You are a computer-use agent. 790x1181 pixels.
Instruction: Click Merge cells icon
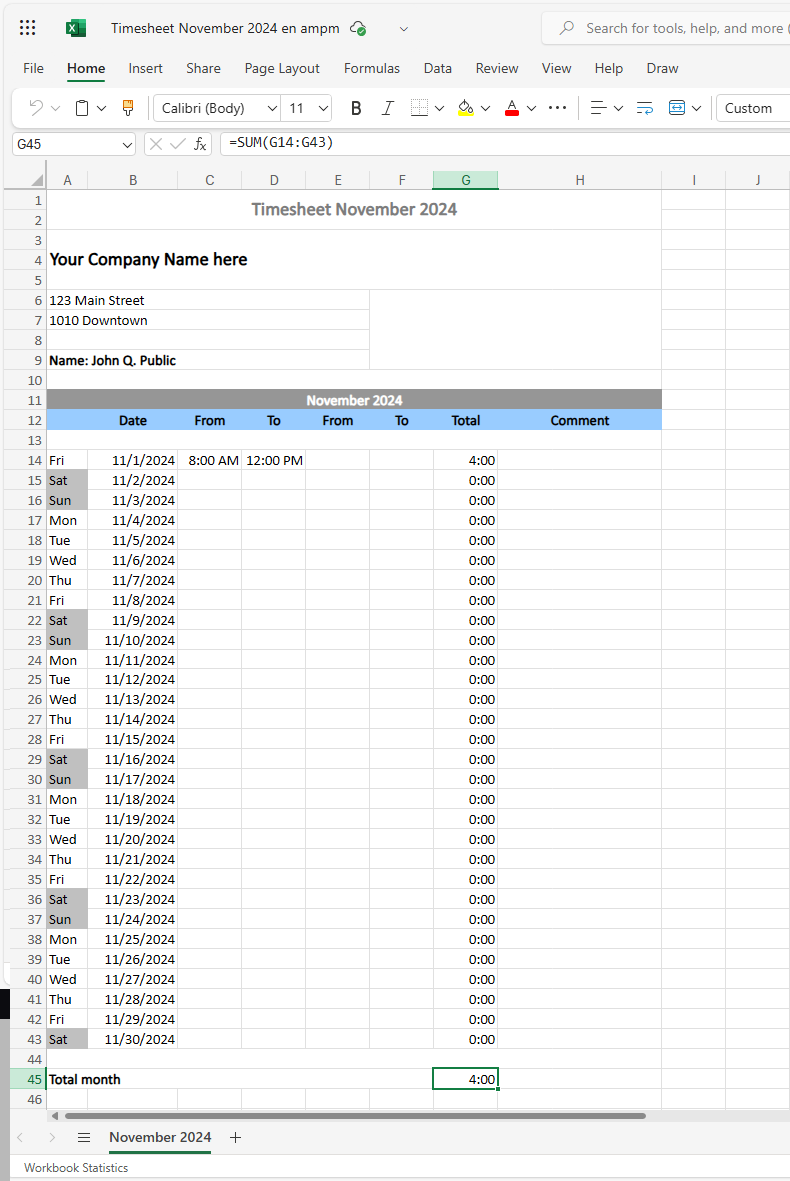677,108
